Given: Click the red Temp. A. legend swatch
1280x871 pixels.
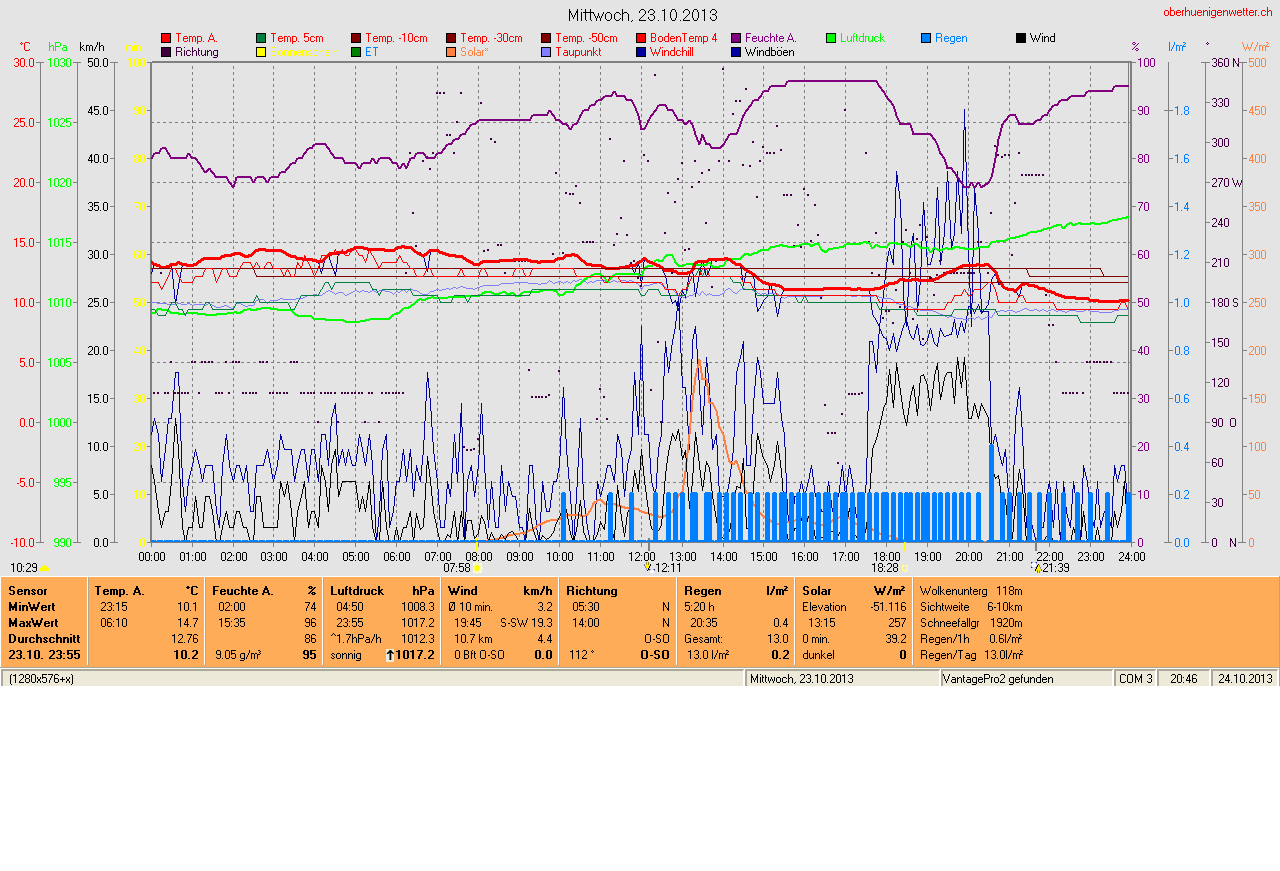Looking at the screenshot, I should point(166,38).
